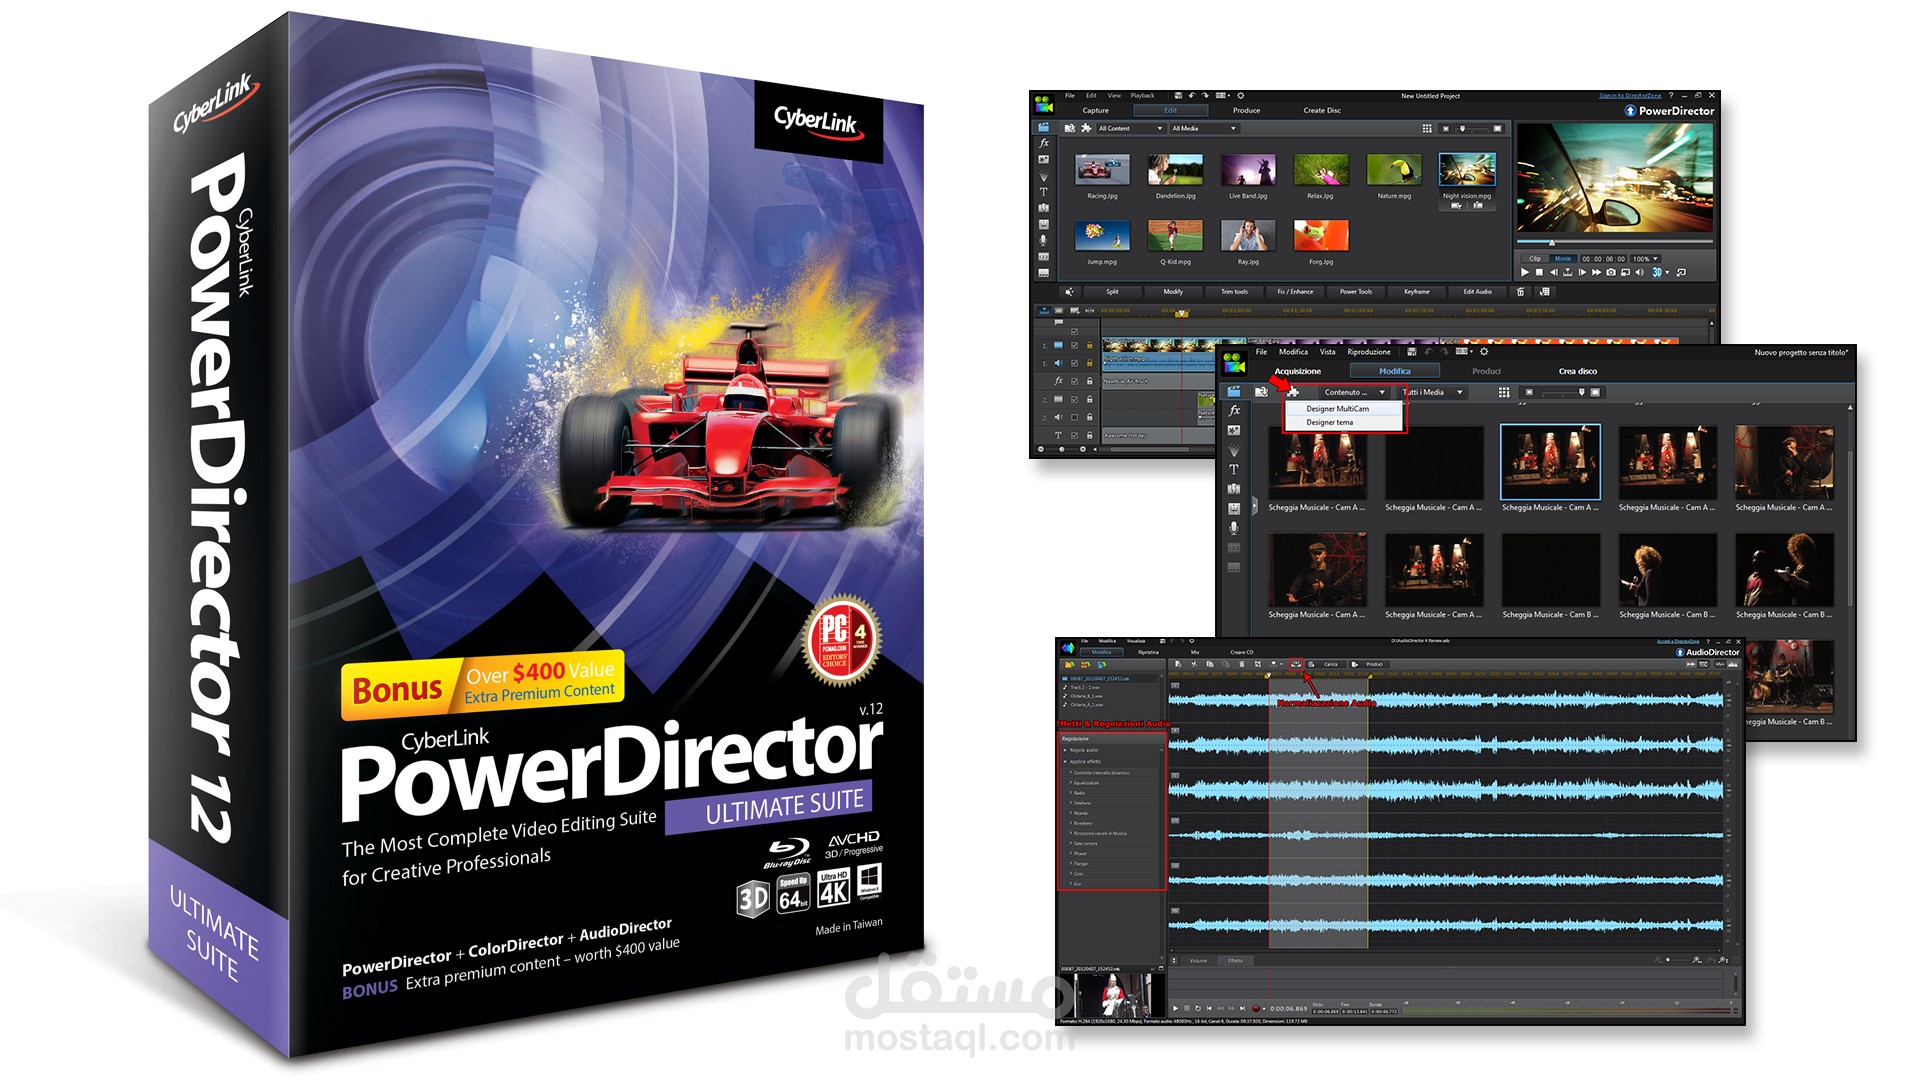Toggle 3D mode button under preview
Viewport: 1920px width, 1080px height.
1657,272
